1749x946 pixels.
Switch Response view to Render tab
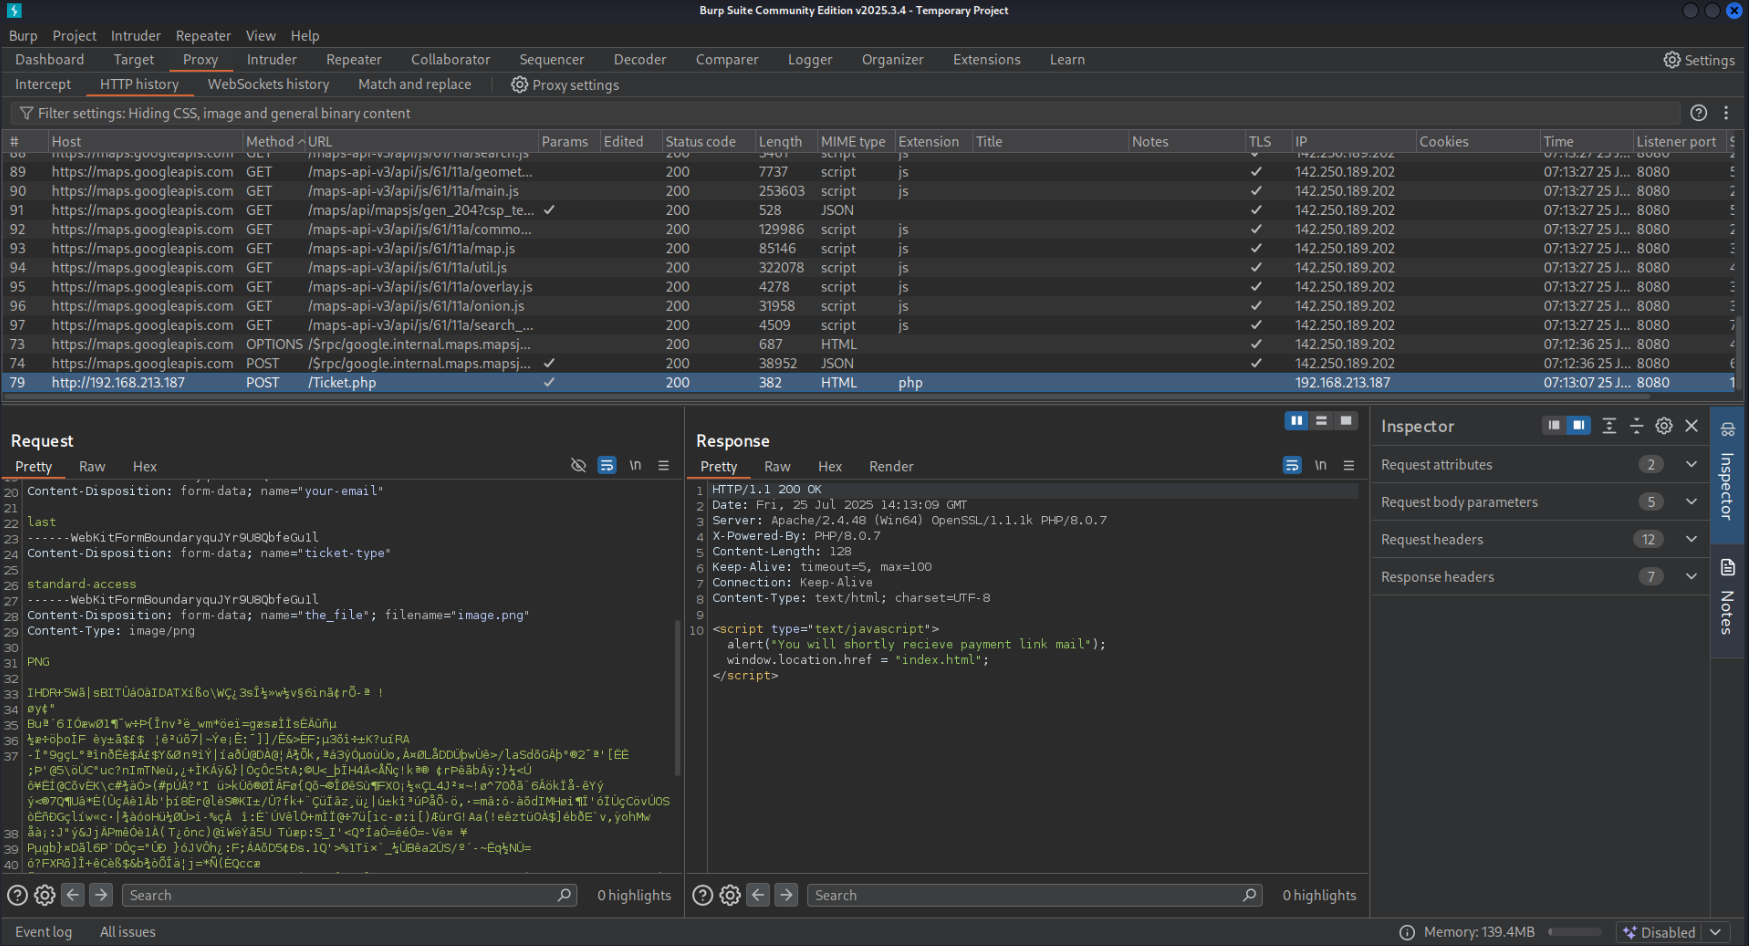[x=891, y=467]
